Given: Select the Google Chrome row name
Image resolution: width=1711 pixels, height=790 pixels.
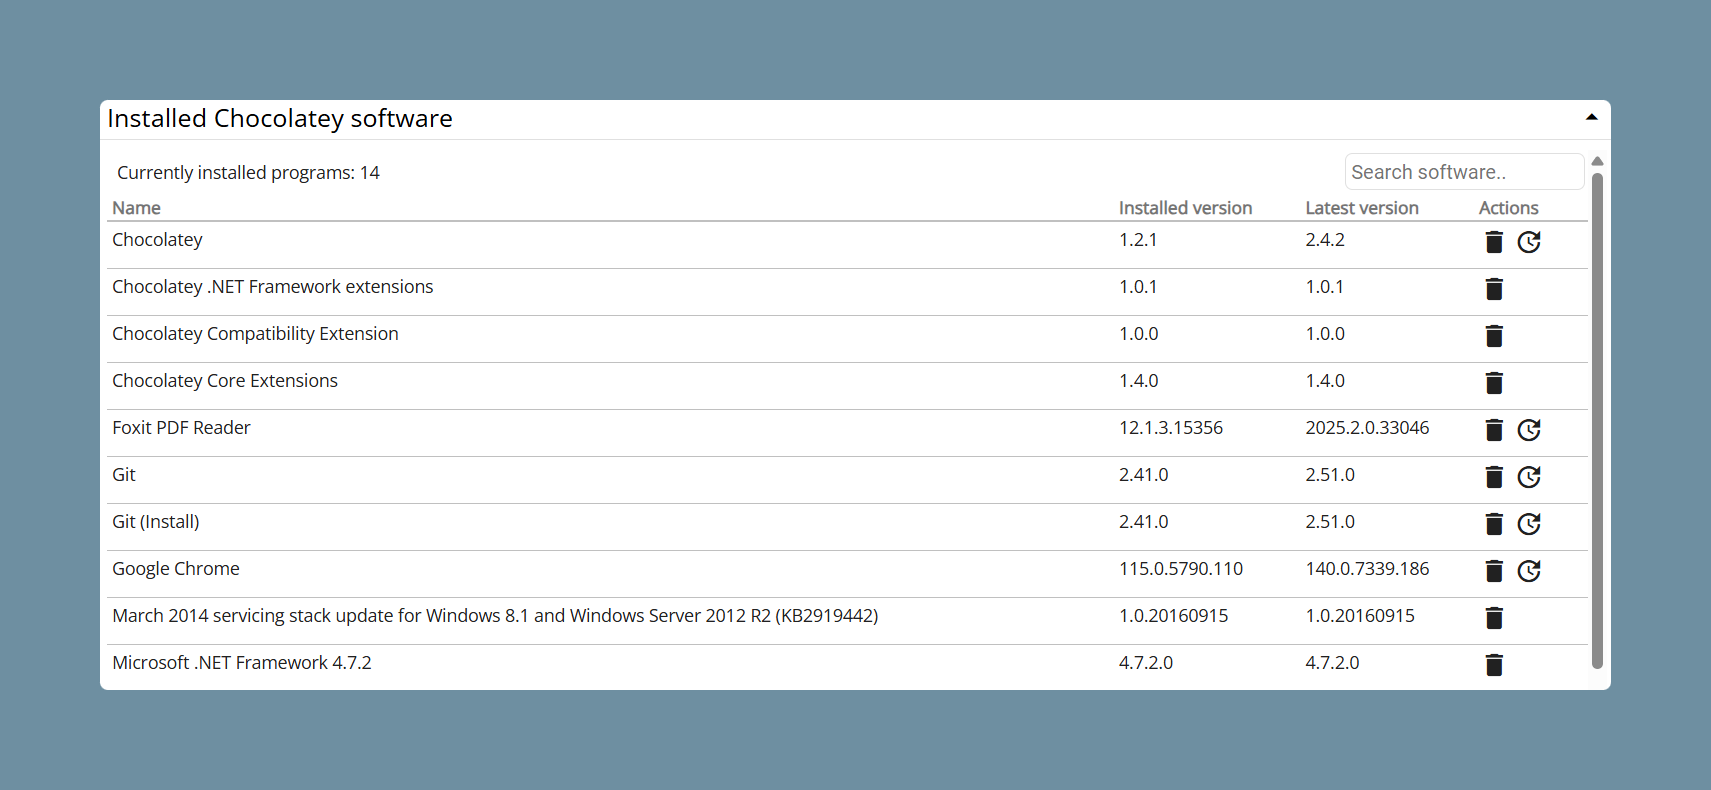Looking at the screenshot, I should click(x=176, y=569).
